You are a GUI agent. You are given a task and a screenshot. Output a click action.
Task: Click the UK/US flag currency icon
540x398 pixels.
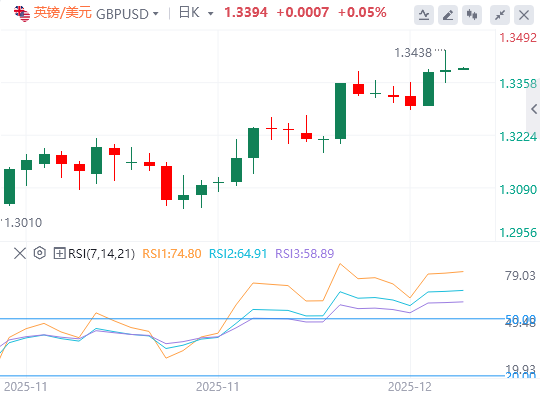tap(22, 14)
